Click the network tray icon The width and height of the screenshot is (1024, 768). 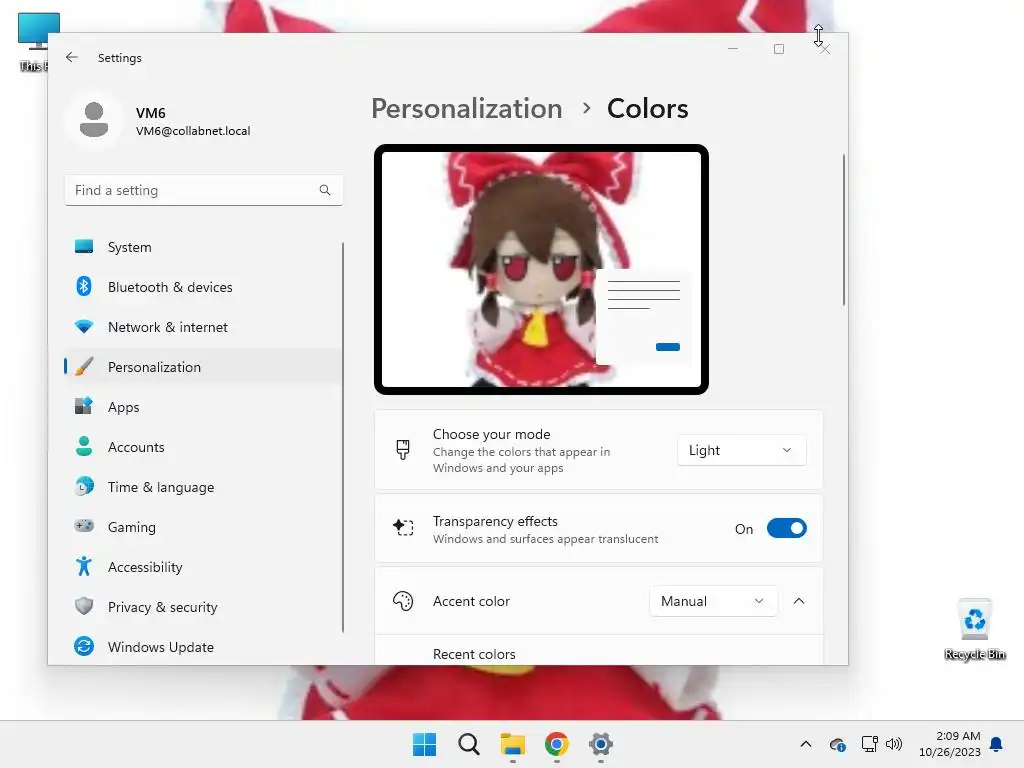869,744
